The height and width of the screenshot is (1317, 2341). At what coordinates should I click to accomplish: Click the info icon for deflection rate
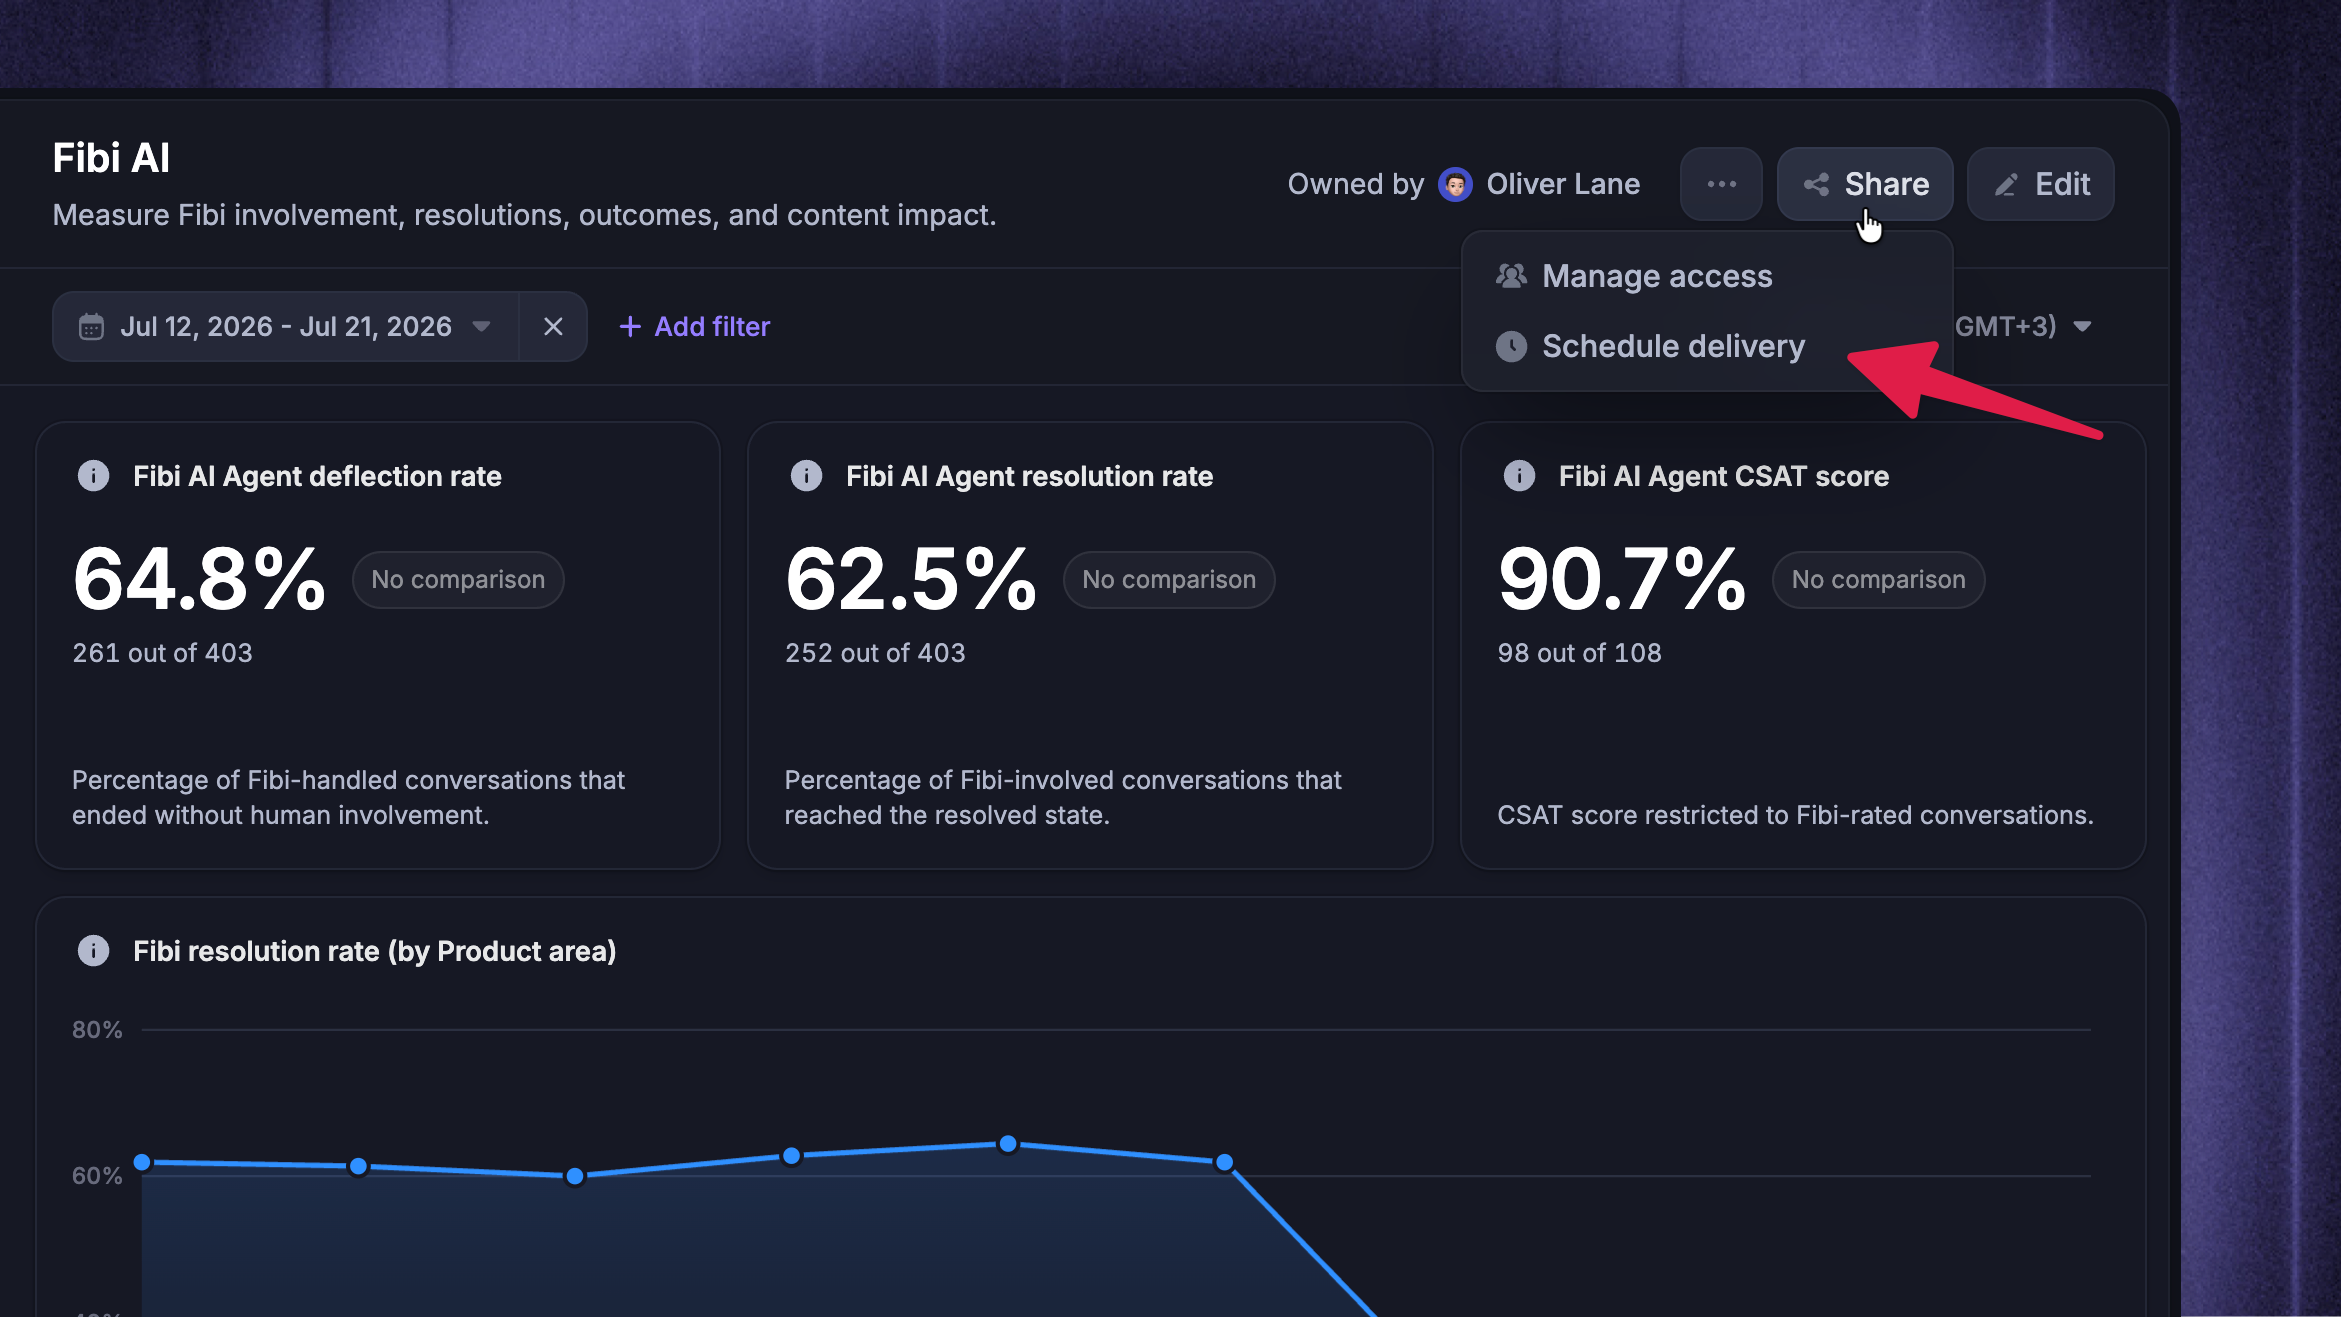point(94,476)
